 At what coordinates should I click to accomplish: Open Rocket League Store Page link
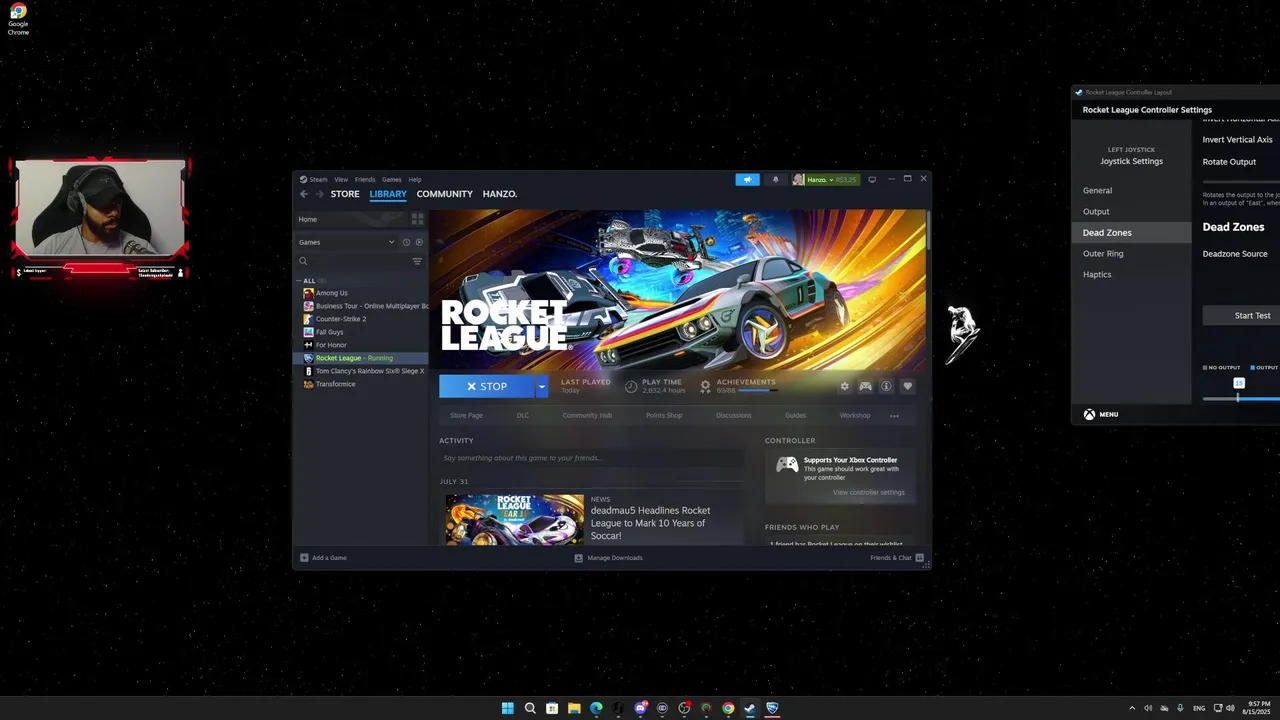coord(466,415)
